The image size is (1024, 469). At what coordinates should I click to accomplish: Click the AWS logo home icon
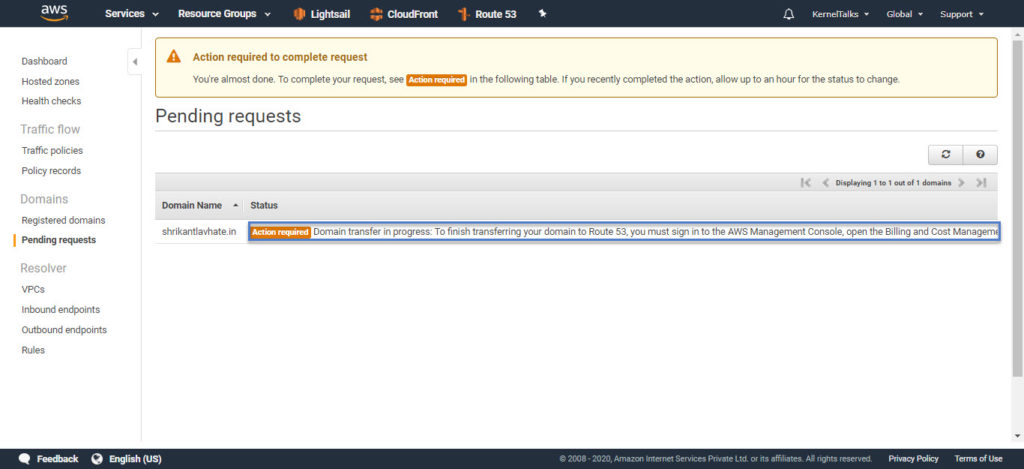(54, 13)
